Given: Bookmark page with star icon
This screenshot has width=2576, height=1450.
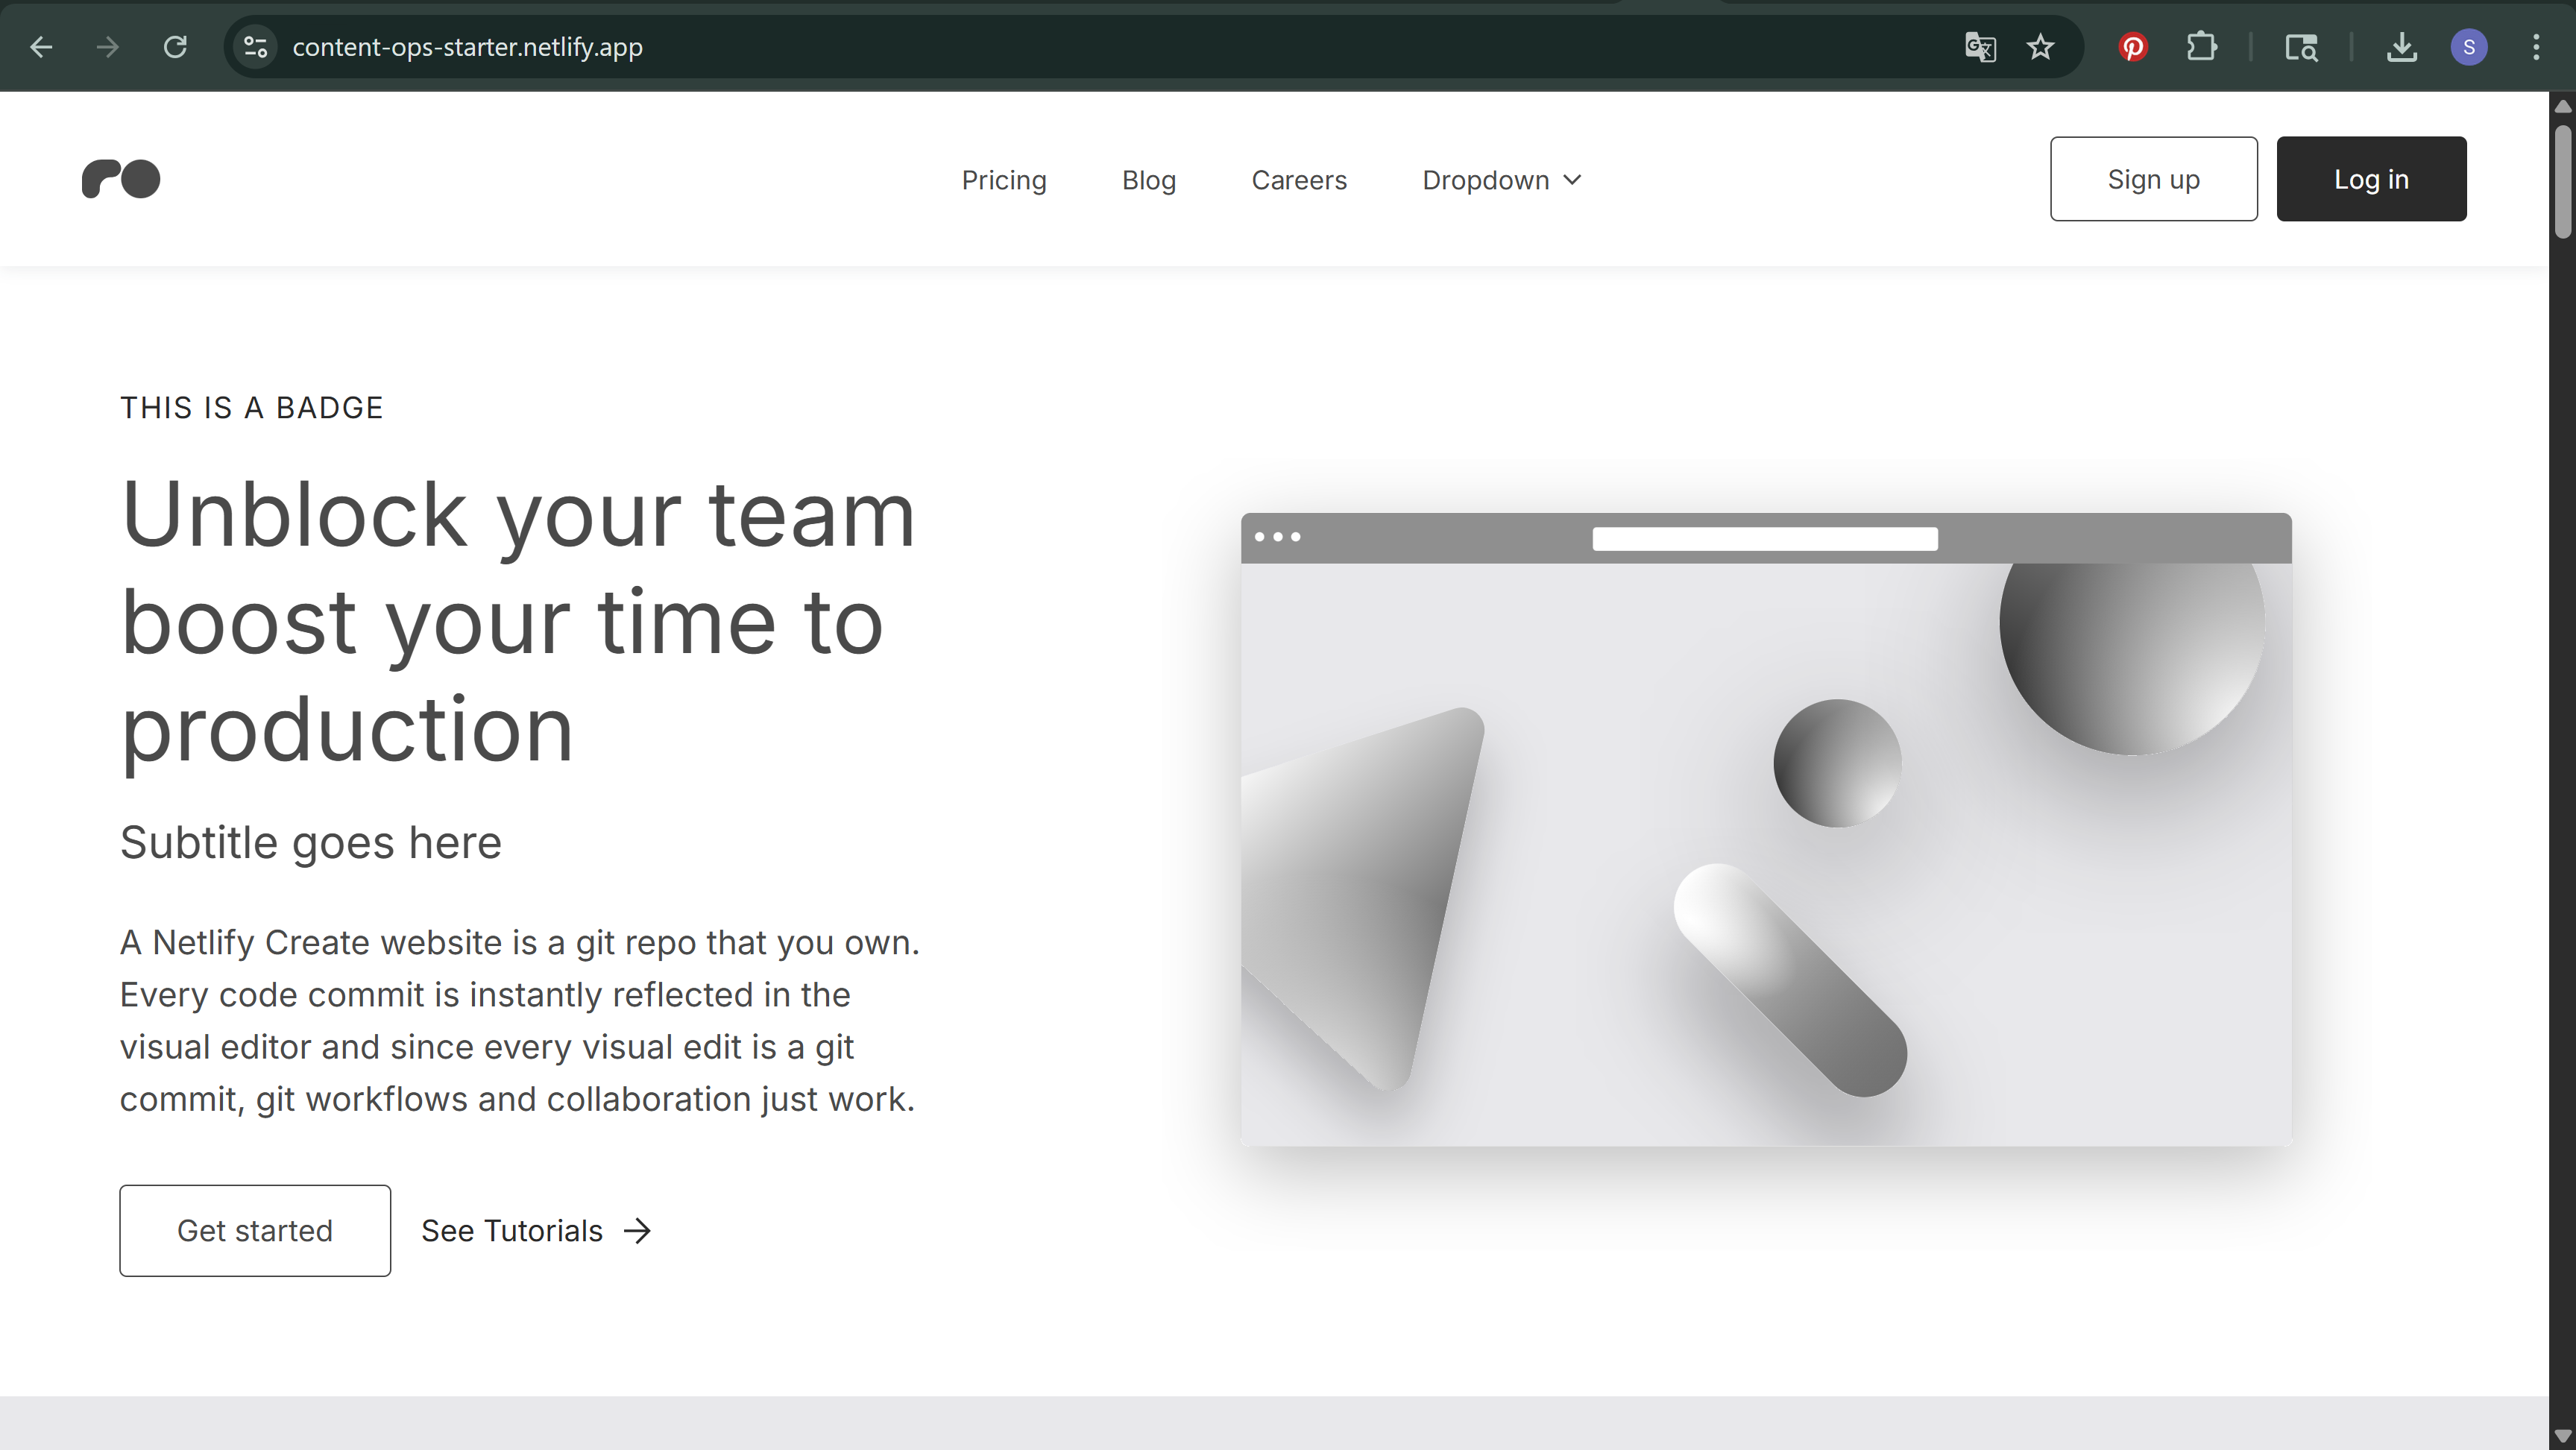Looking at the screenshot, I should tap(2040, 47).
